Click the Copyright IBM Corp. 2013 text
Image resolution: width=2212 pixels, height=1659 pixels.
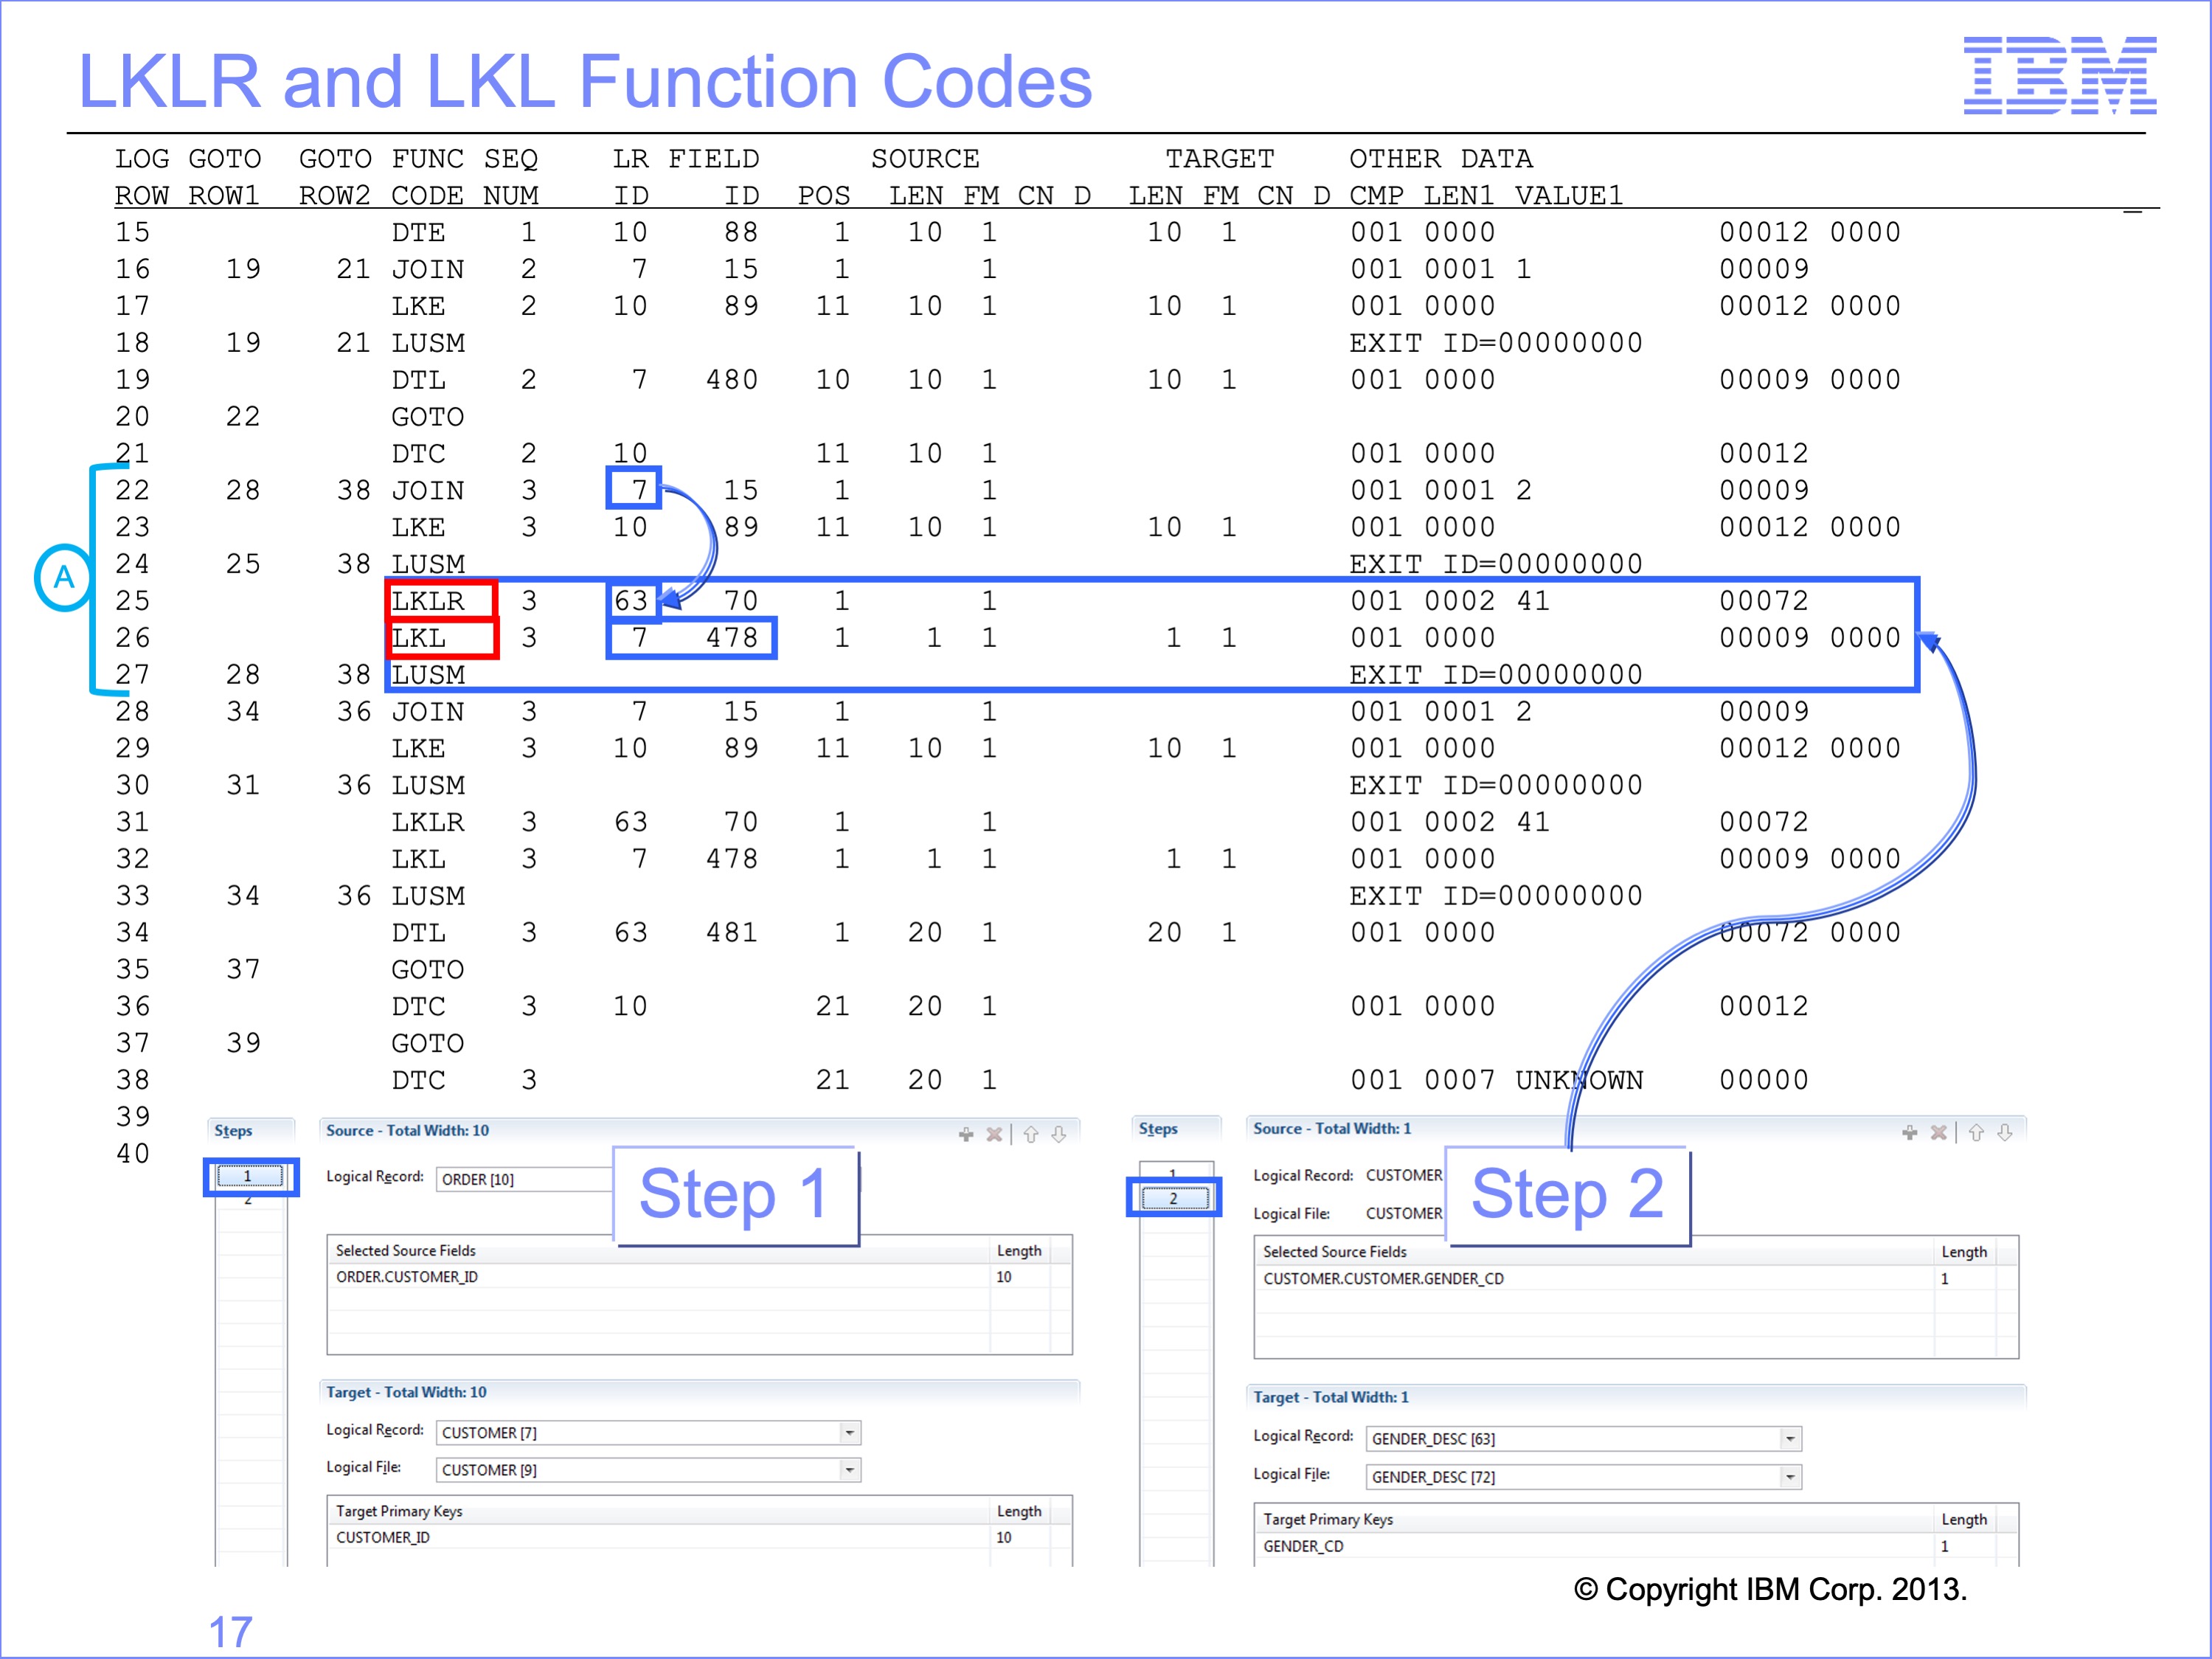point(1770,1589)
